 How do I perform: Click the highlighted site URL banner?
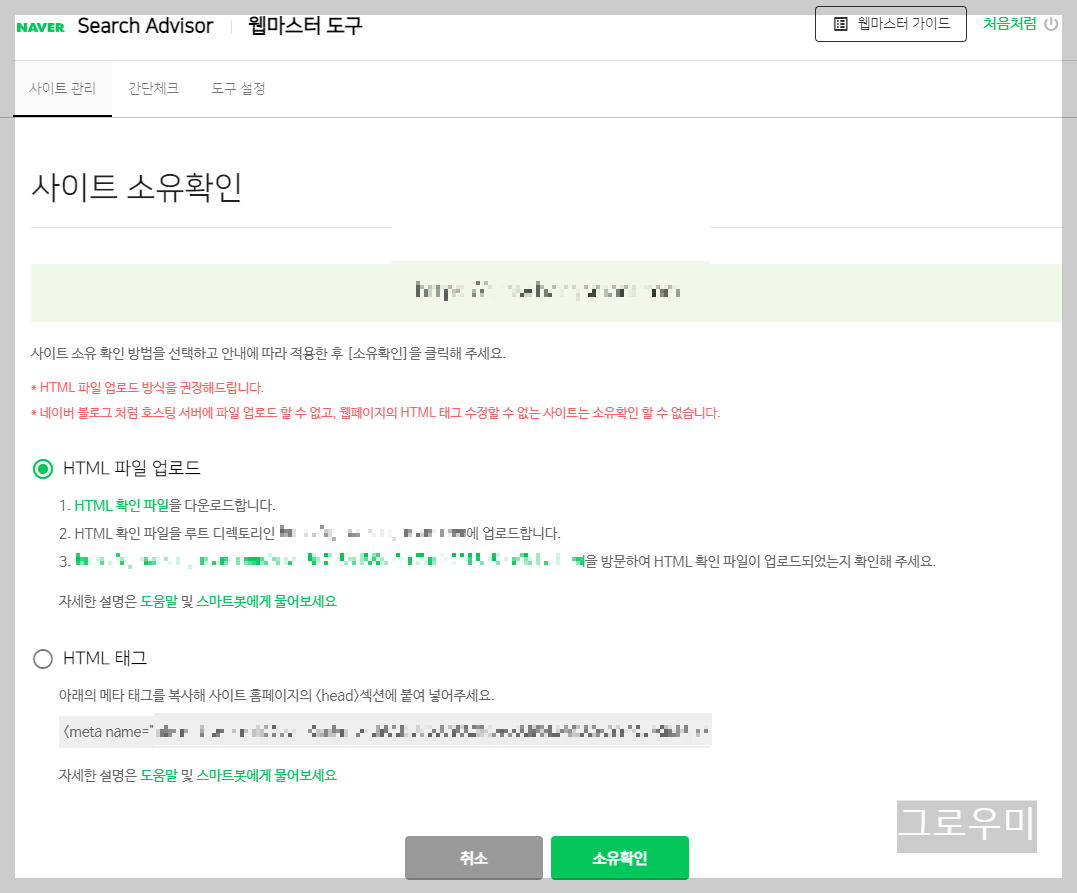549,292
